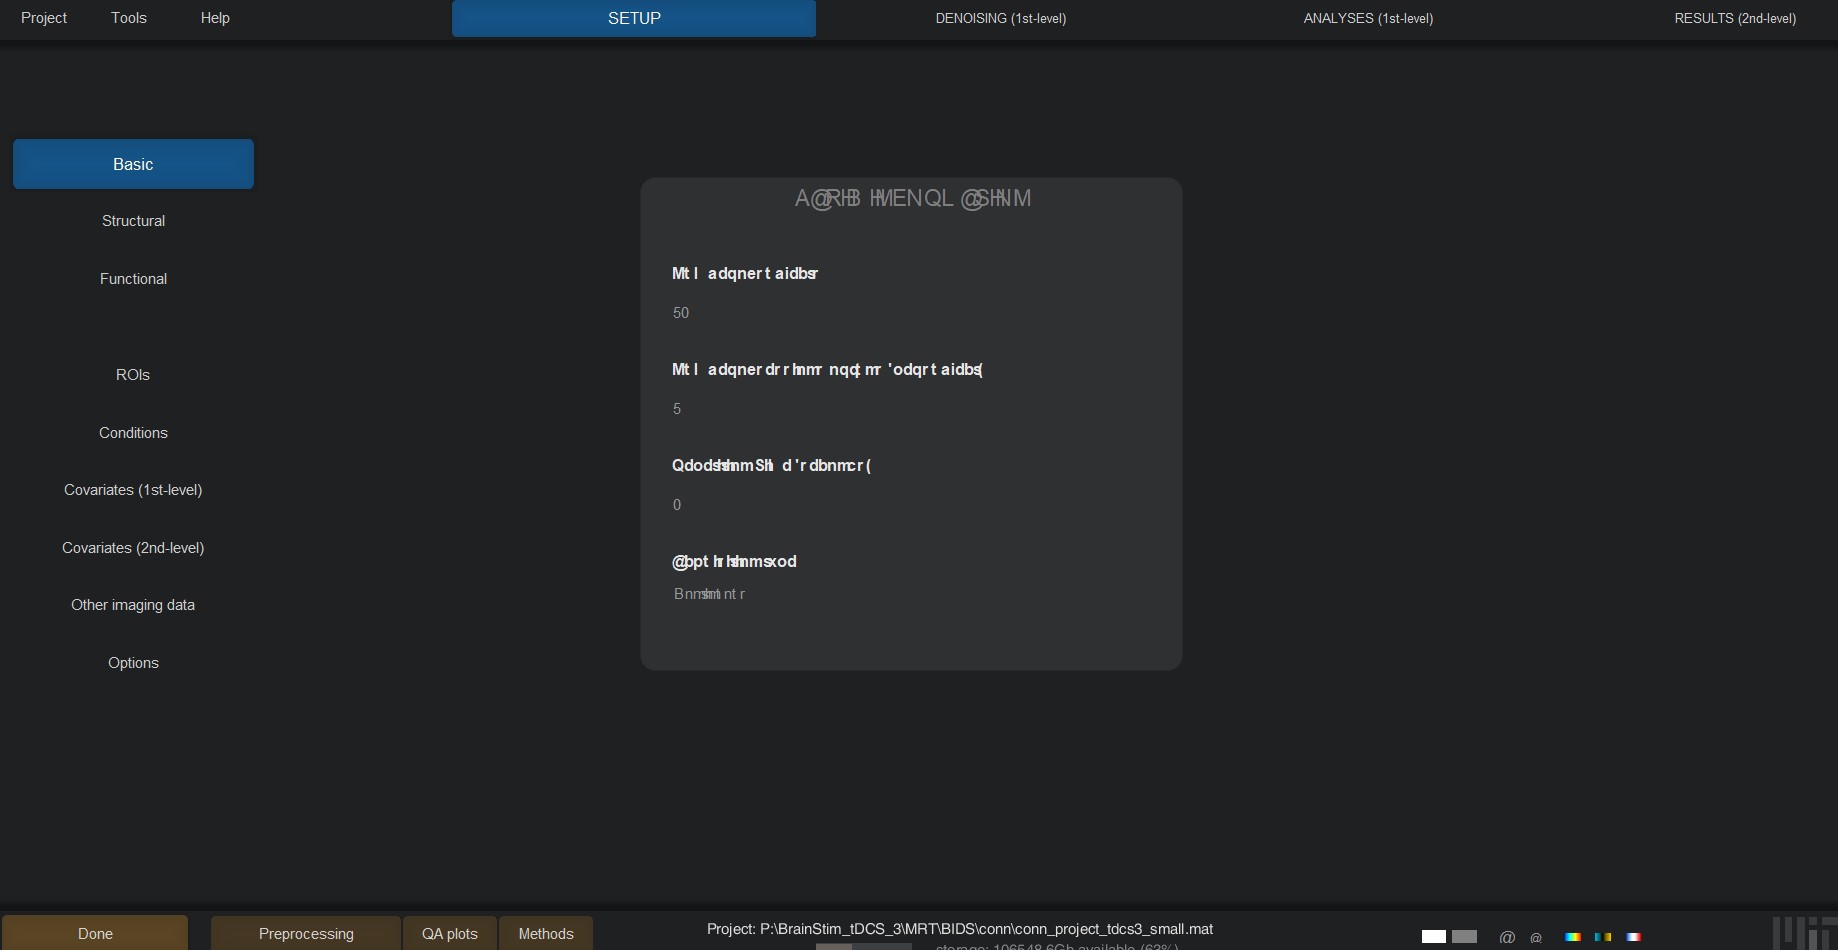Choose the rainbow jet colormap icon
This screenshot has width=1838, height=950.
pos(1573,937)
